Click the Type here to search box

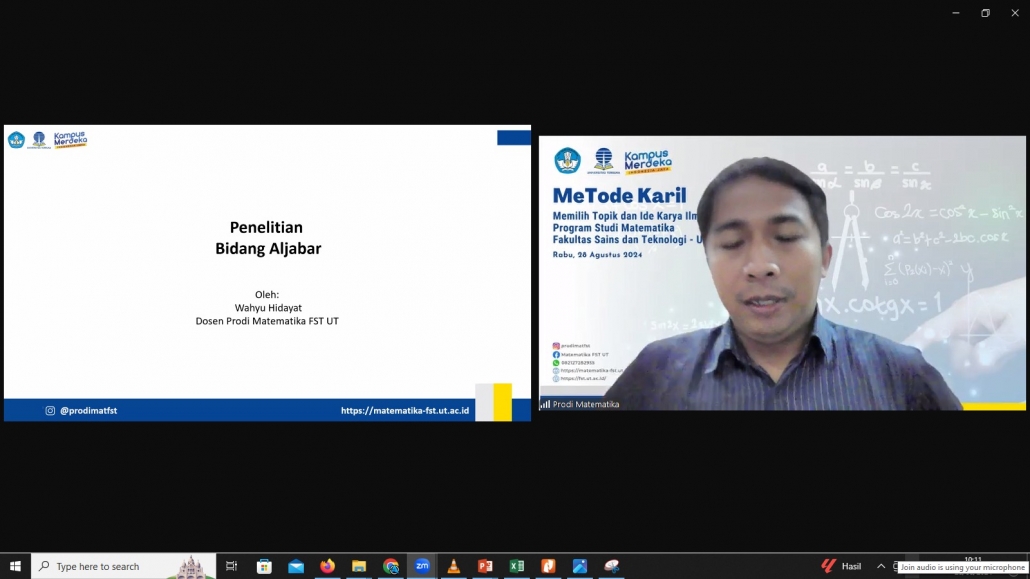tap(123, 566)
